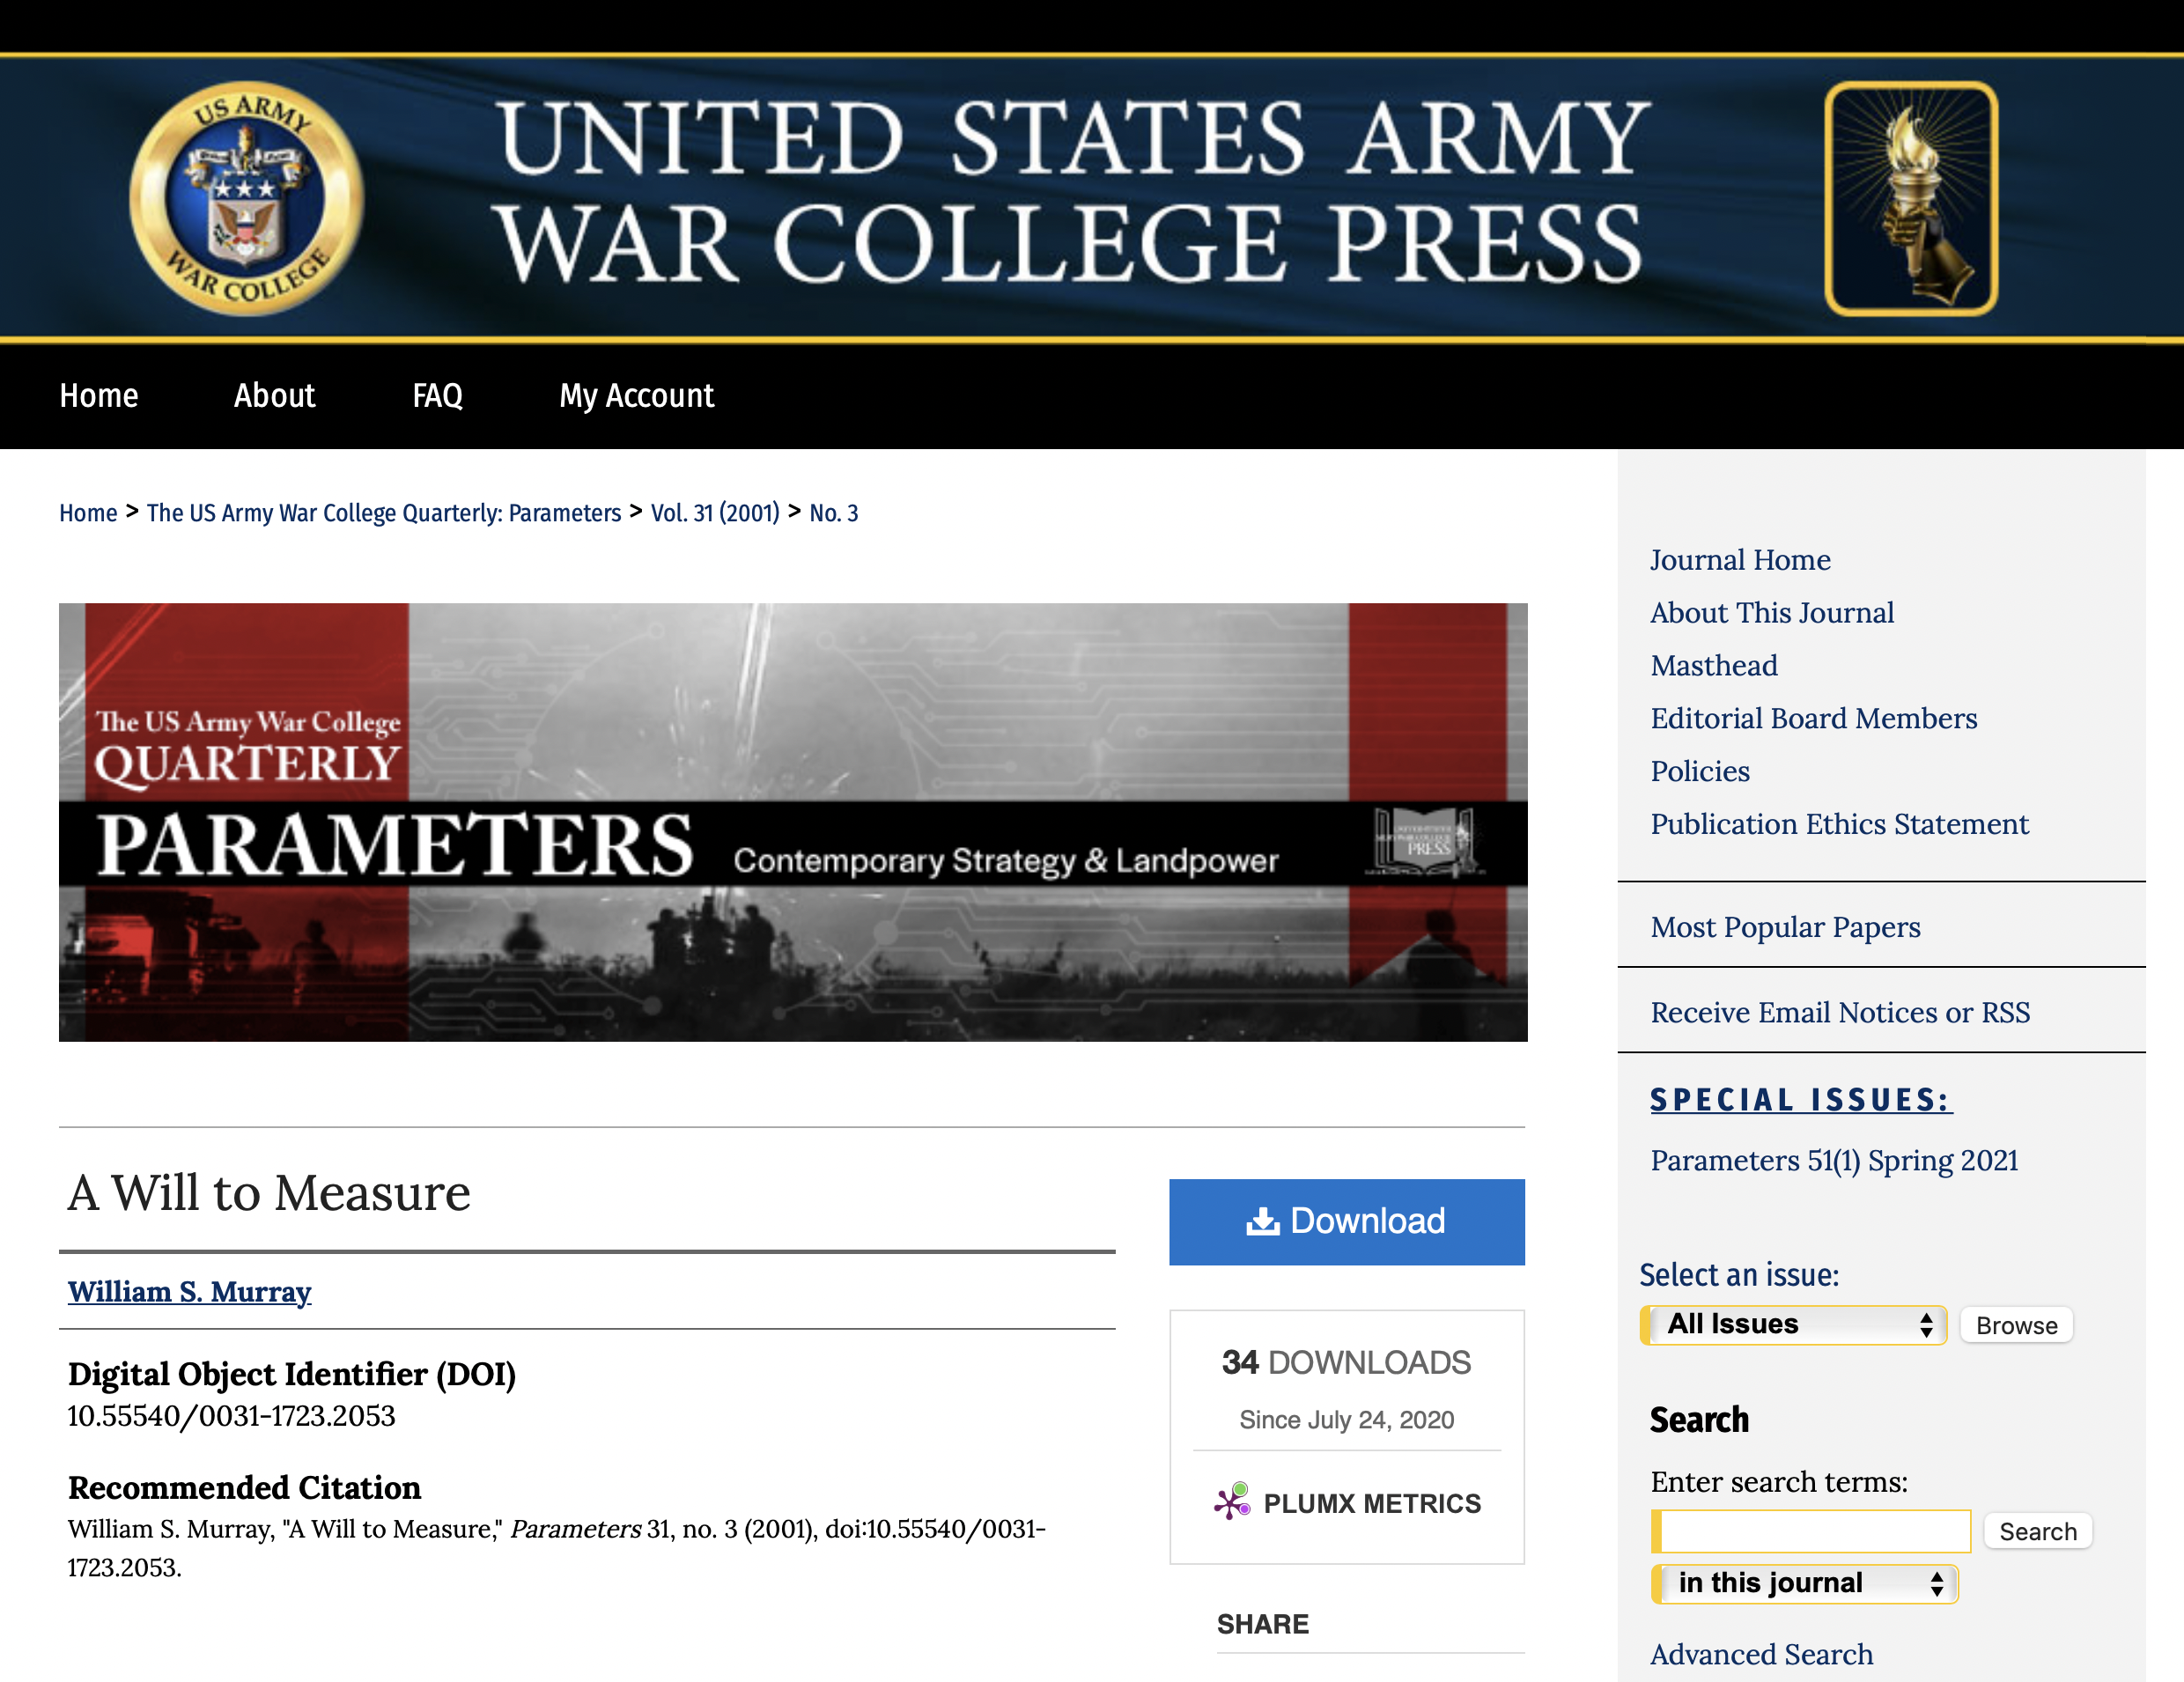View Most Popular Papers

pyautogui.click(x=1785, y=927)
